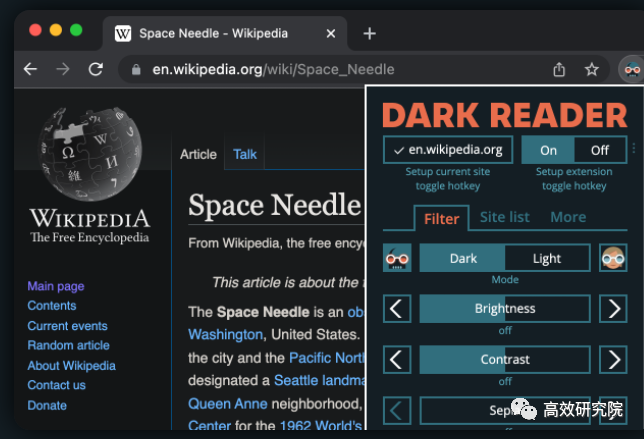This screenshot has width=644, height=439.
Task: Open the share icon in the address bar
Action: pos(559,69)
